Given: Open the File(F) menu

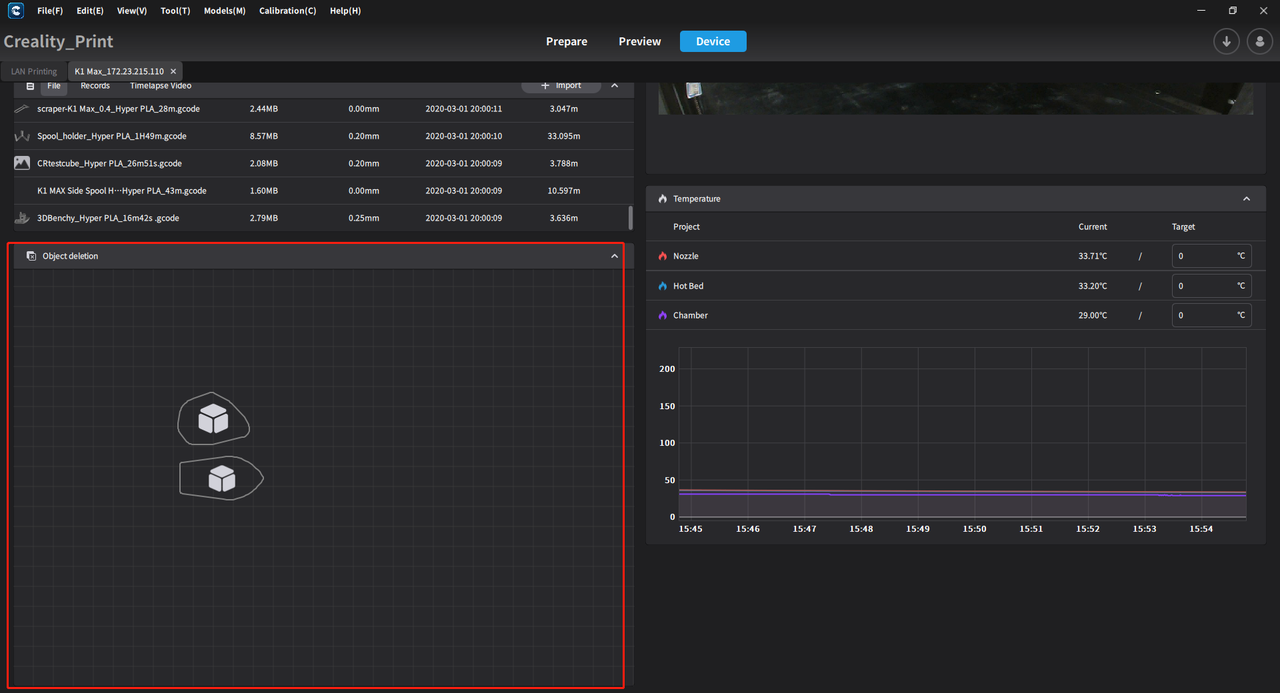Looking at the screenshot, I should pos(50,11).
